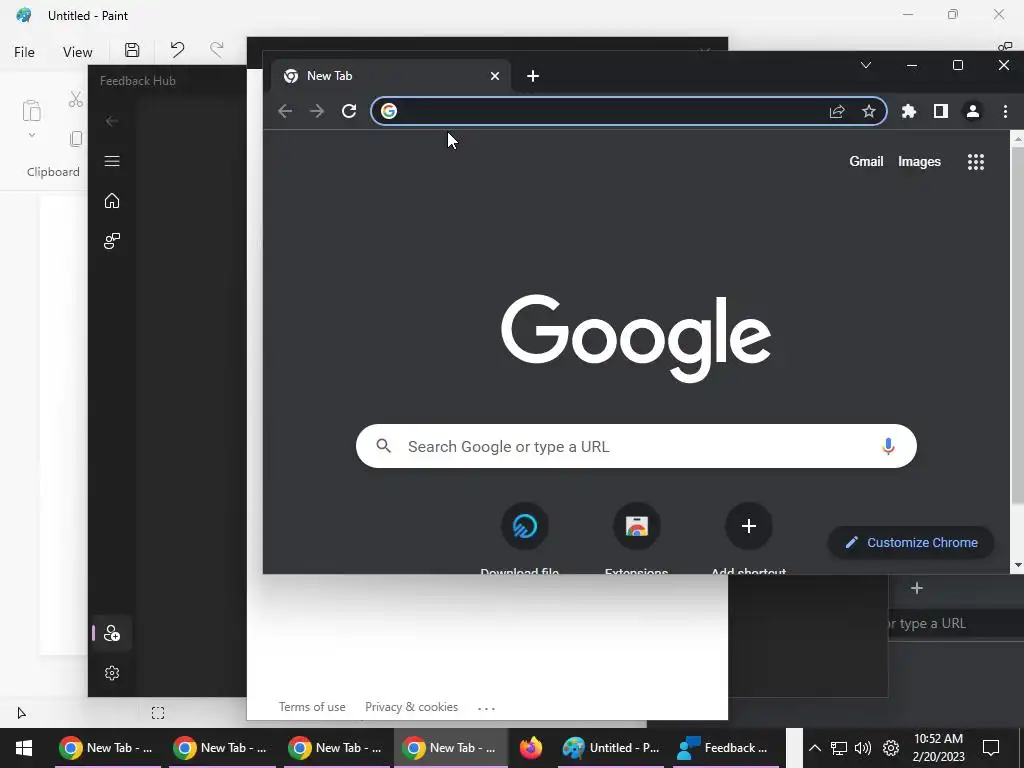Open Google apps grid icon

[976, 162]
